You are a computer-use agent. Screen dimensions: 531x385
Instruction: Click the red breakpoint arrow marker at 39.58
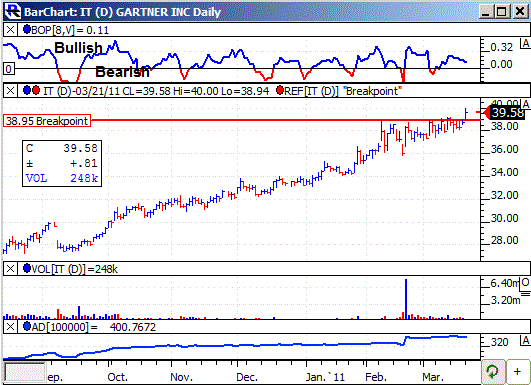pyautogui.click(x=486, y=112)
